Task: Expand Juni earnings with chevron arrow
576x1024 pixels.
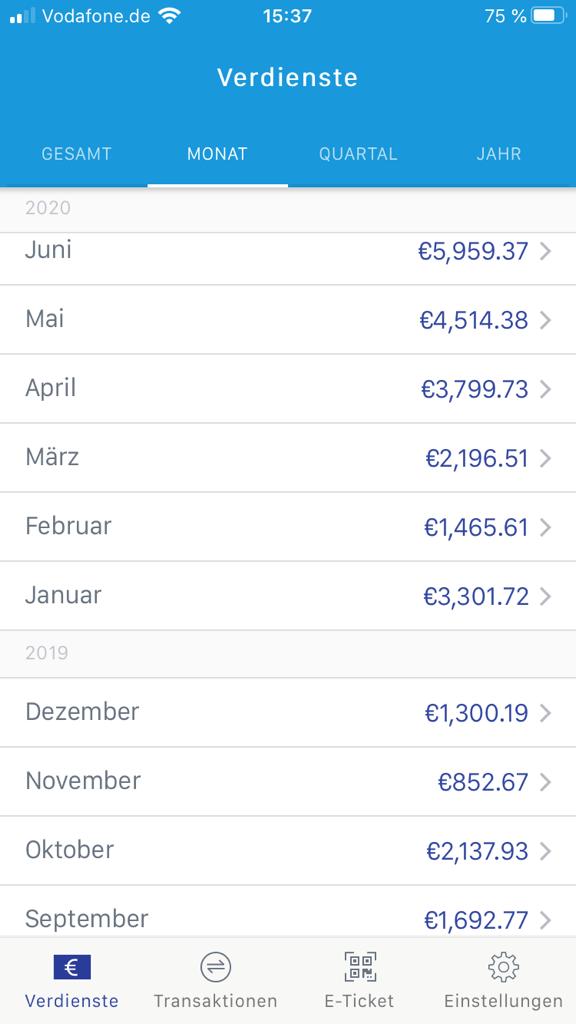Action: click(546, 251)
